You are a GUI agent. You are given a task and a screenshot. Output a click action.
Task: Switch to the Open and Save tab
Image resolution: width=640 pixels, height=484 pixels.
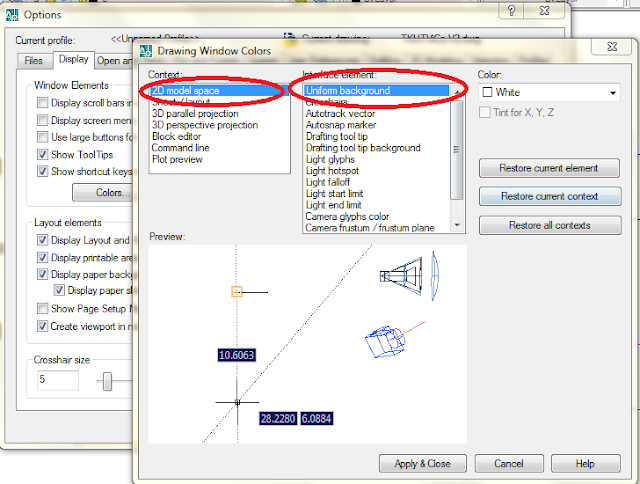pyautogui.click(x=115, y=61)
